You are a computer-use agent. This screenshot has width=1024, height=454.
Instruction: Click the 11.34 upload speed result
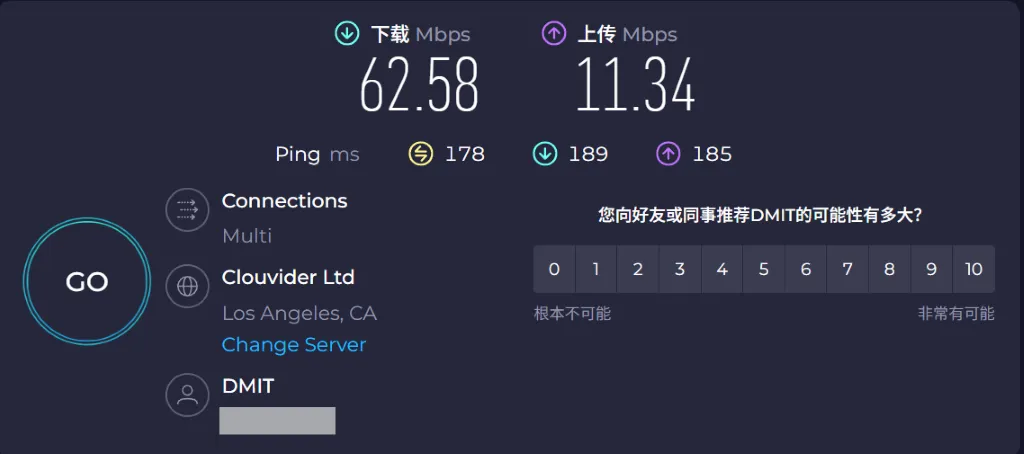[634, 85]
